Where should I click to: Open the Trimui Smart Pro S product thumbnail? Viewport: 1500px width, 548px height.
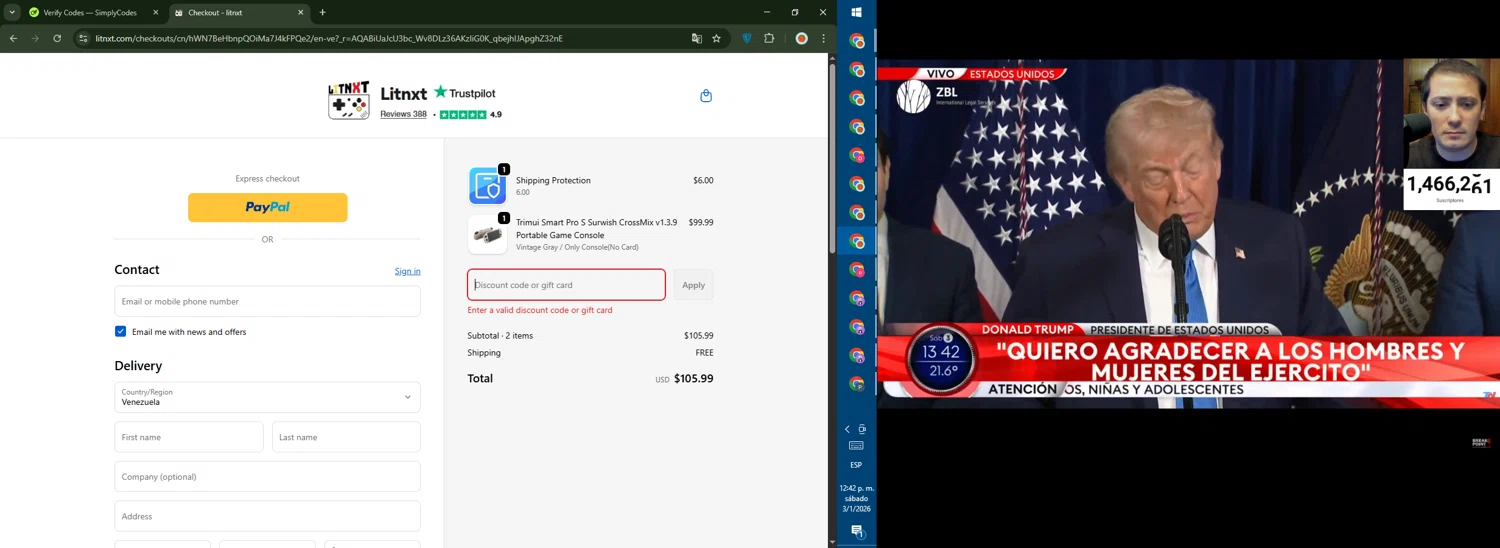[x=487, y=234]
